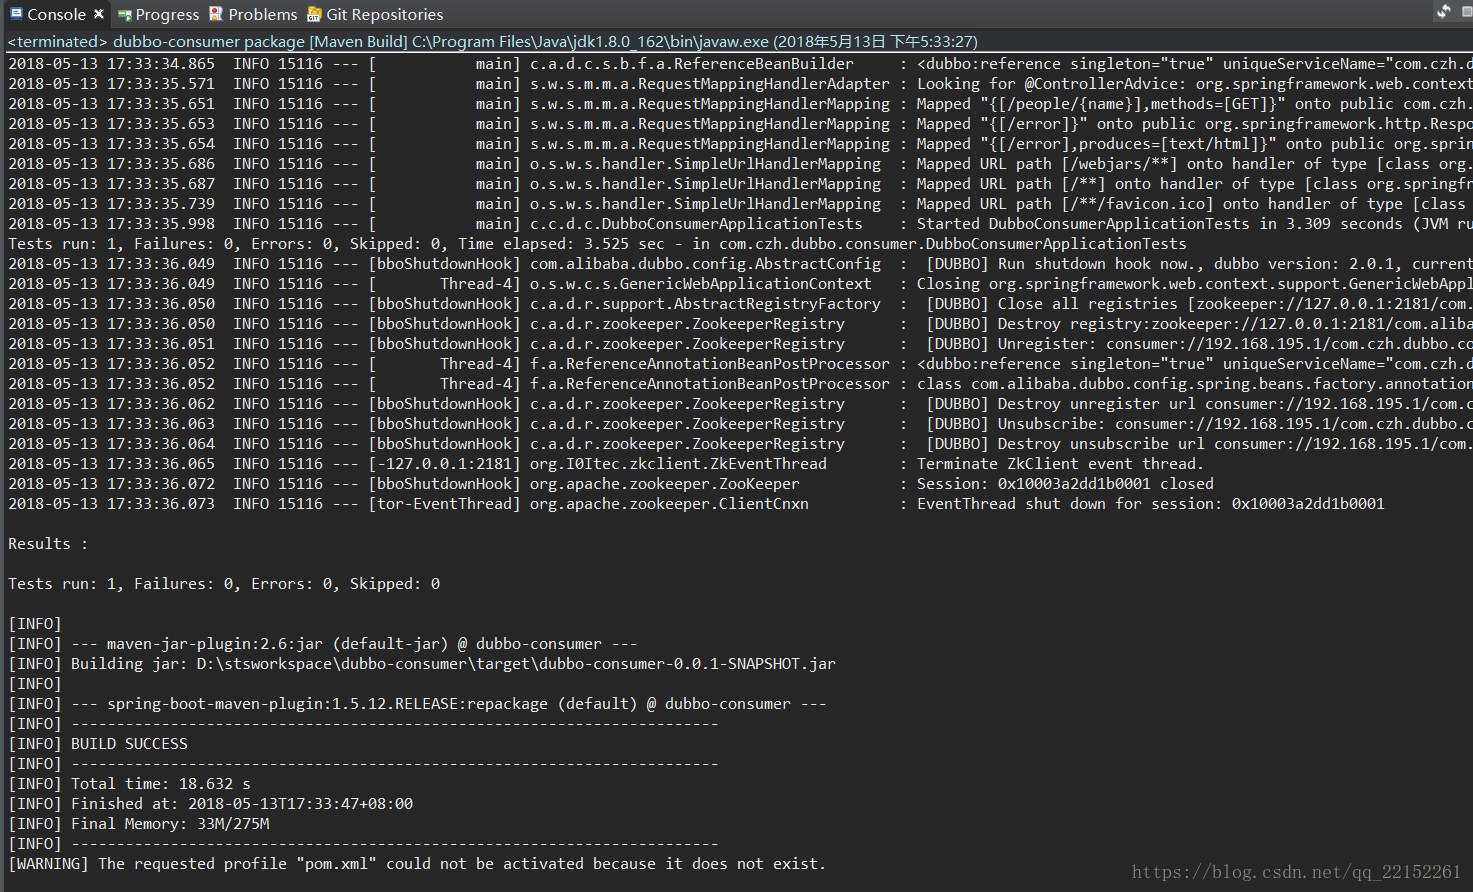Open the Progress tab
Image resolution: width=1473 pixels, height=892 pixels.
[159, 14]
